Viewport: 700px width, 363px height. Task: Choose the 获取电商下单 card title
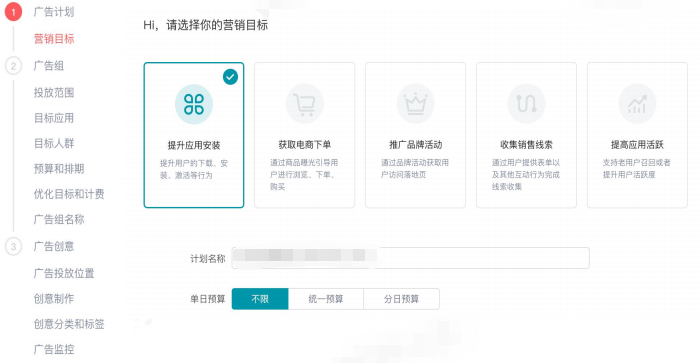click(304, 145)
